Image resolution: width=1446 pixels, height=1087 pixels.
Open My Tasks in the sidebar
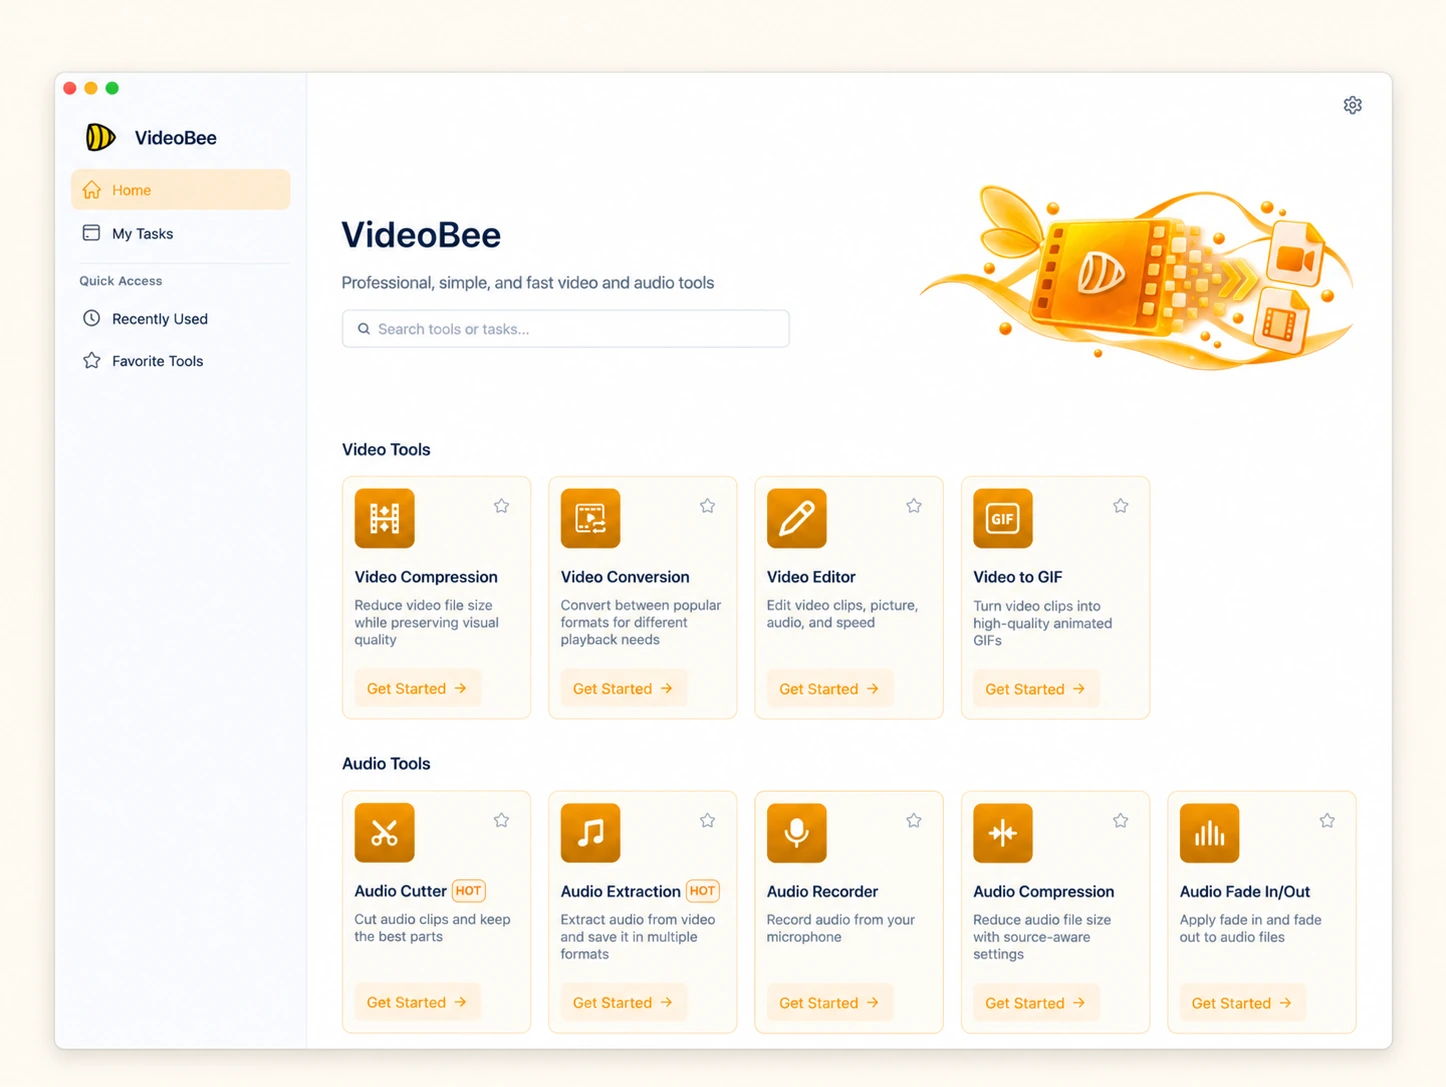click(181, 233)
